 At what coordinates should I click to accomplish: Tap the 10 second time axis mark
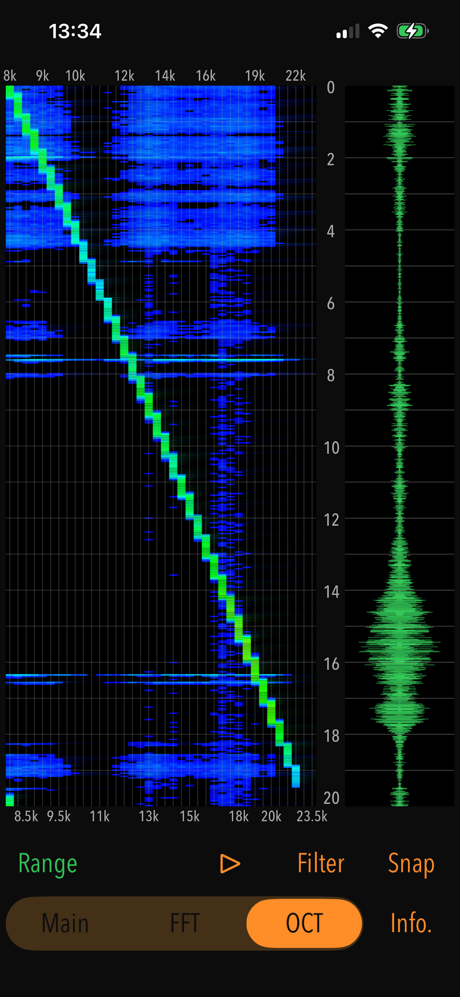[330, 447]
